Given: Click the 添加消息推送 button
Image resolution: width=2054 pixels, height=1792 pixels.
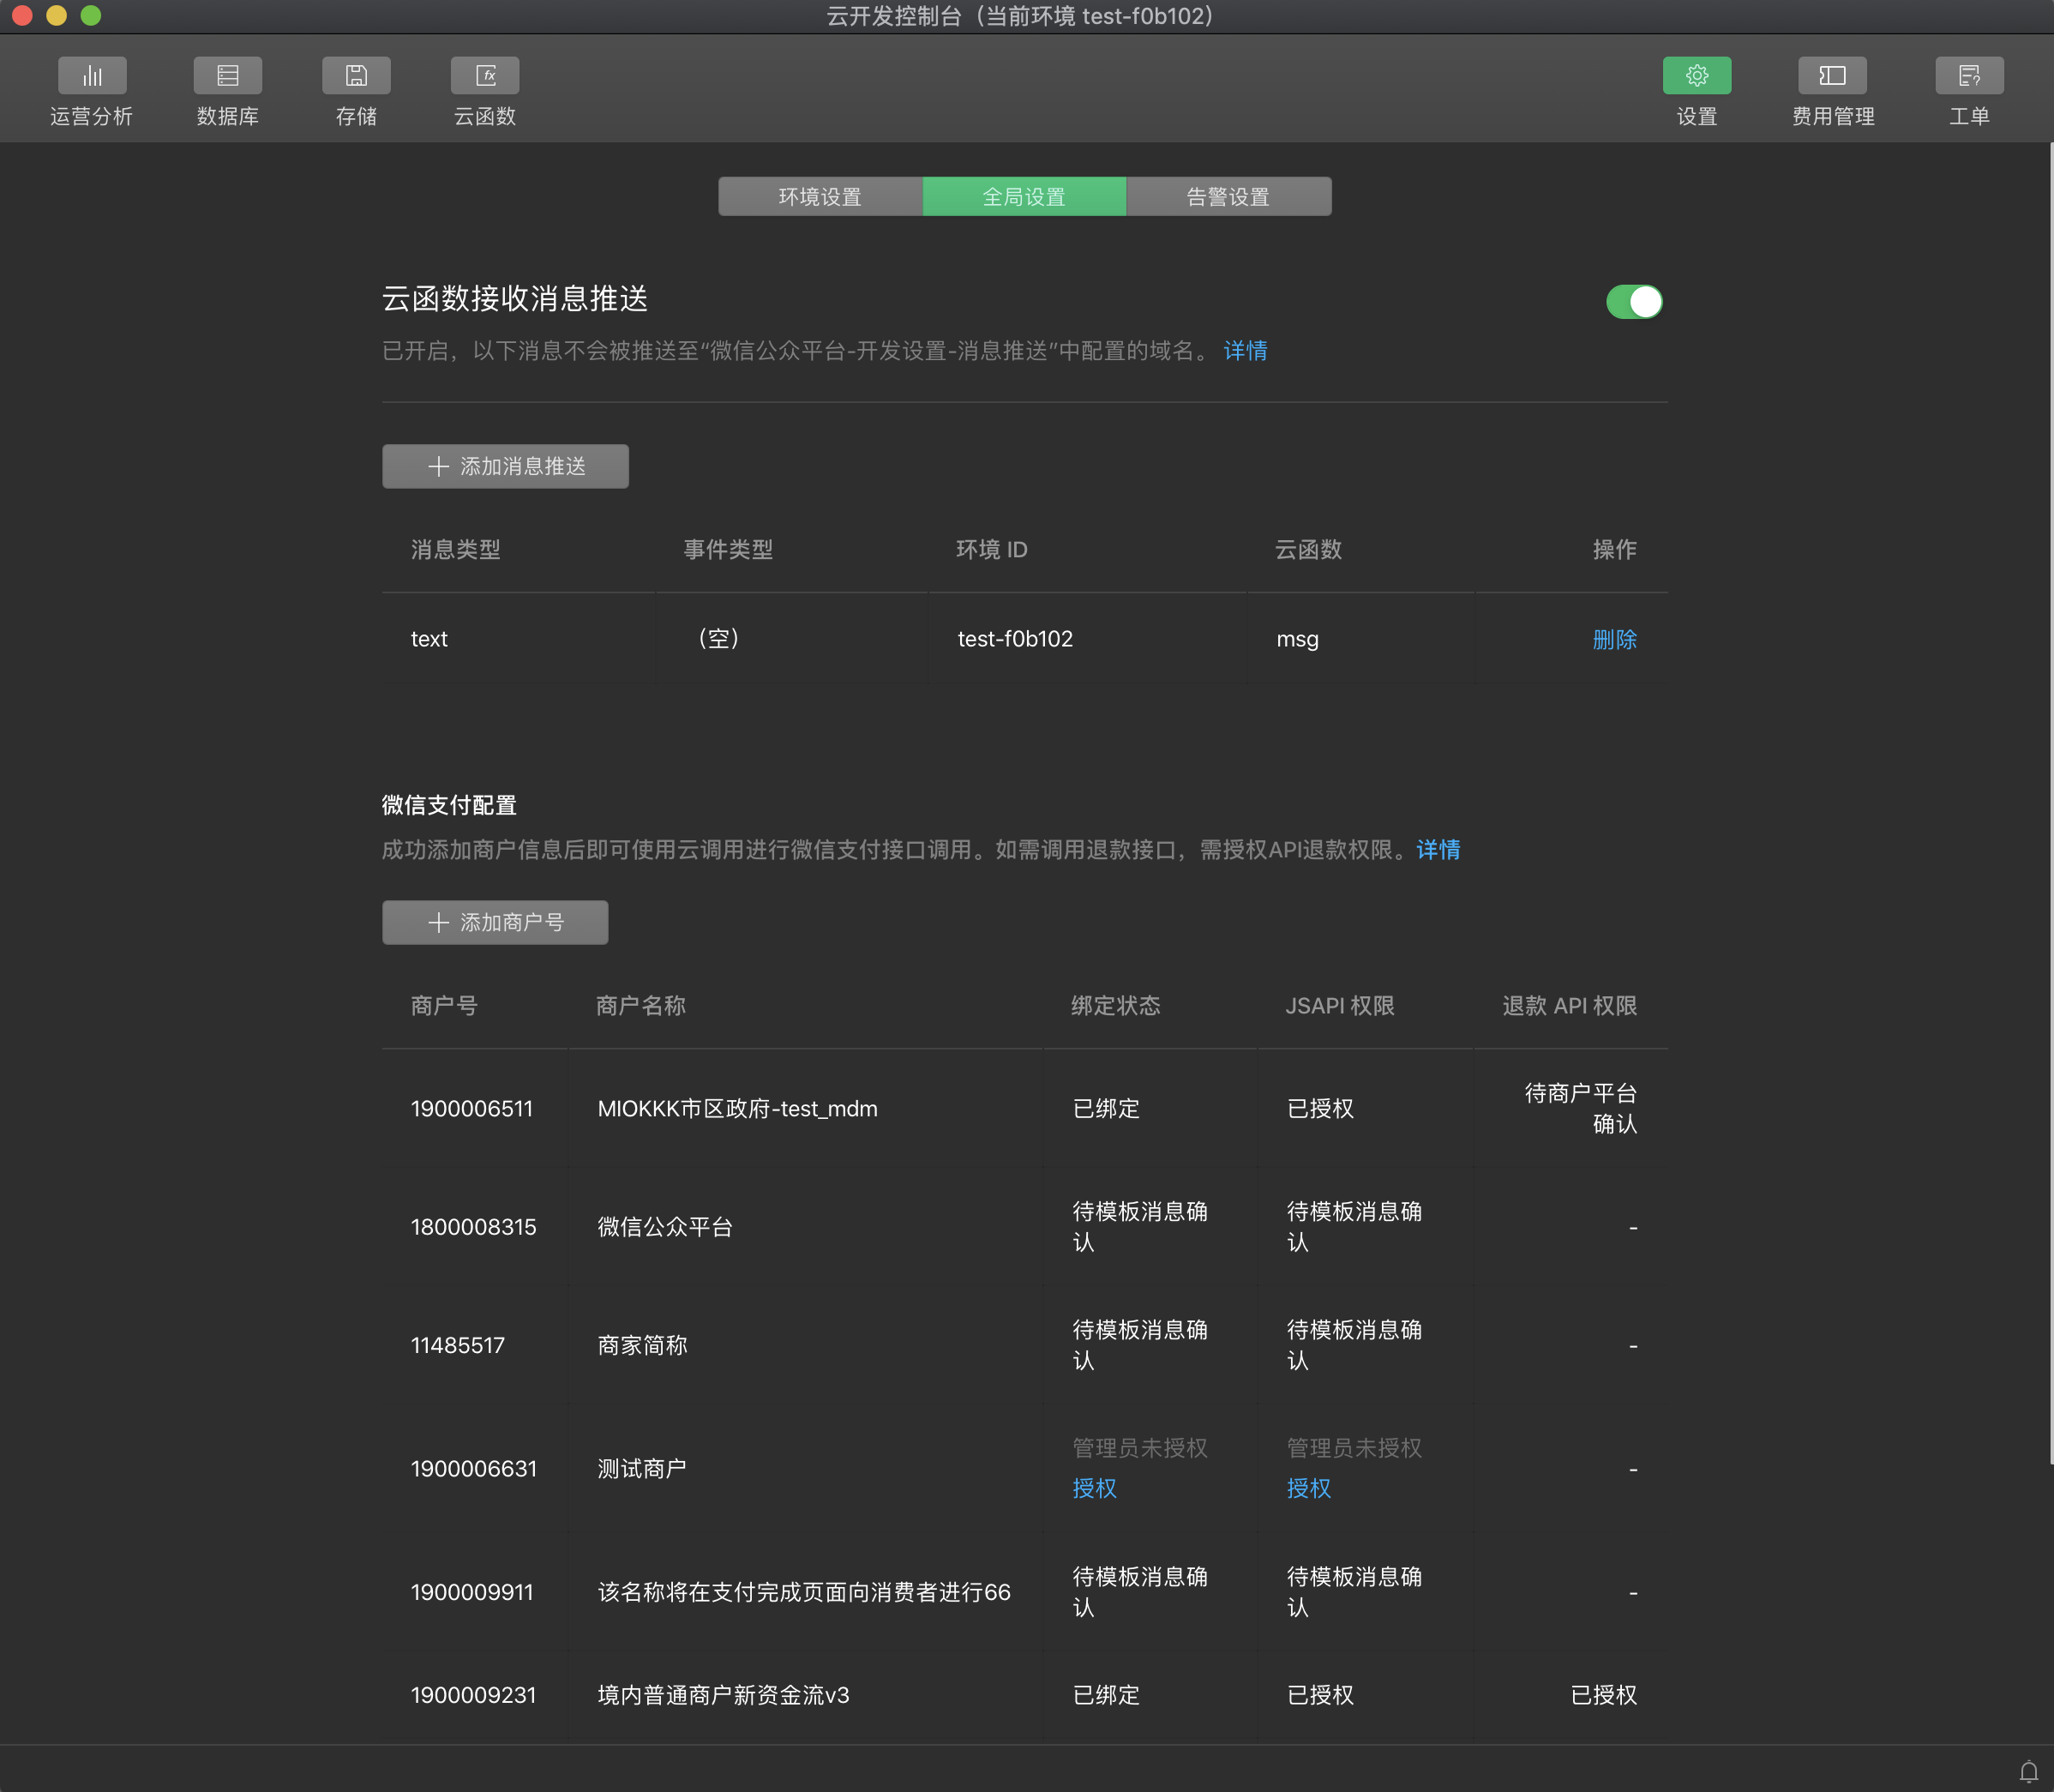Looking at the screenshot, I should pos(505,467).
